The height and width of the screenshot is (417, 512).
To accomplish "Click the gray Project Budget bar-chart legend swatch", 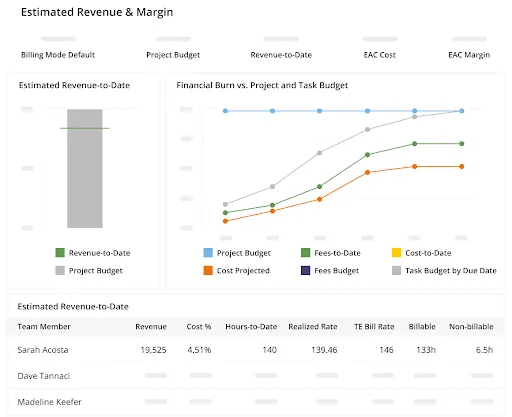I will click(60, 270).
